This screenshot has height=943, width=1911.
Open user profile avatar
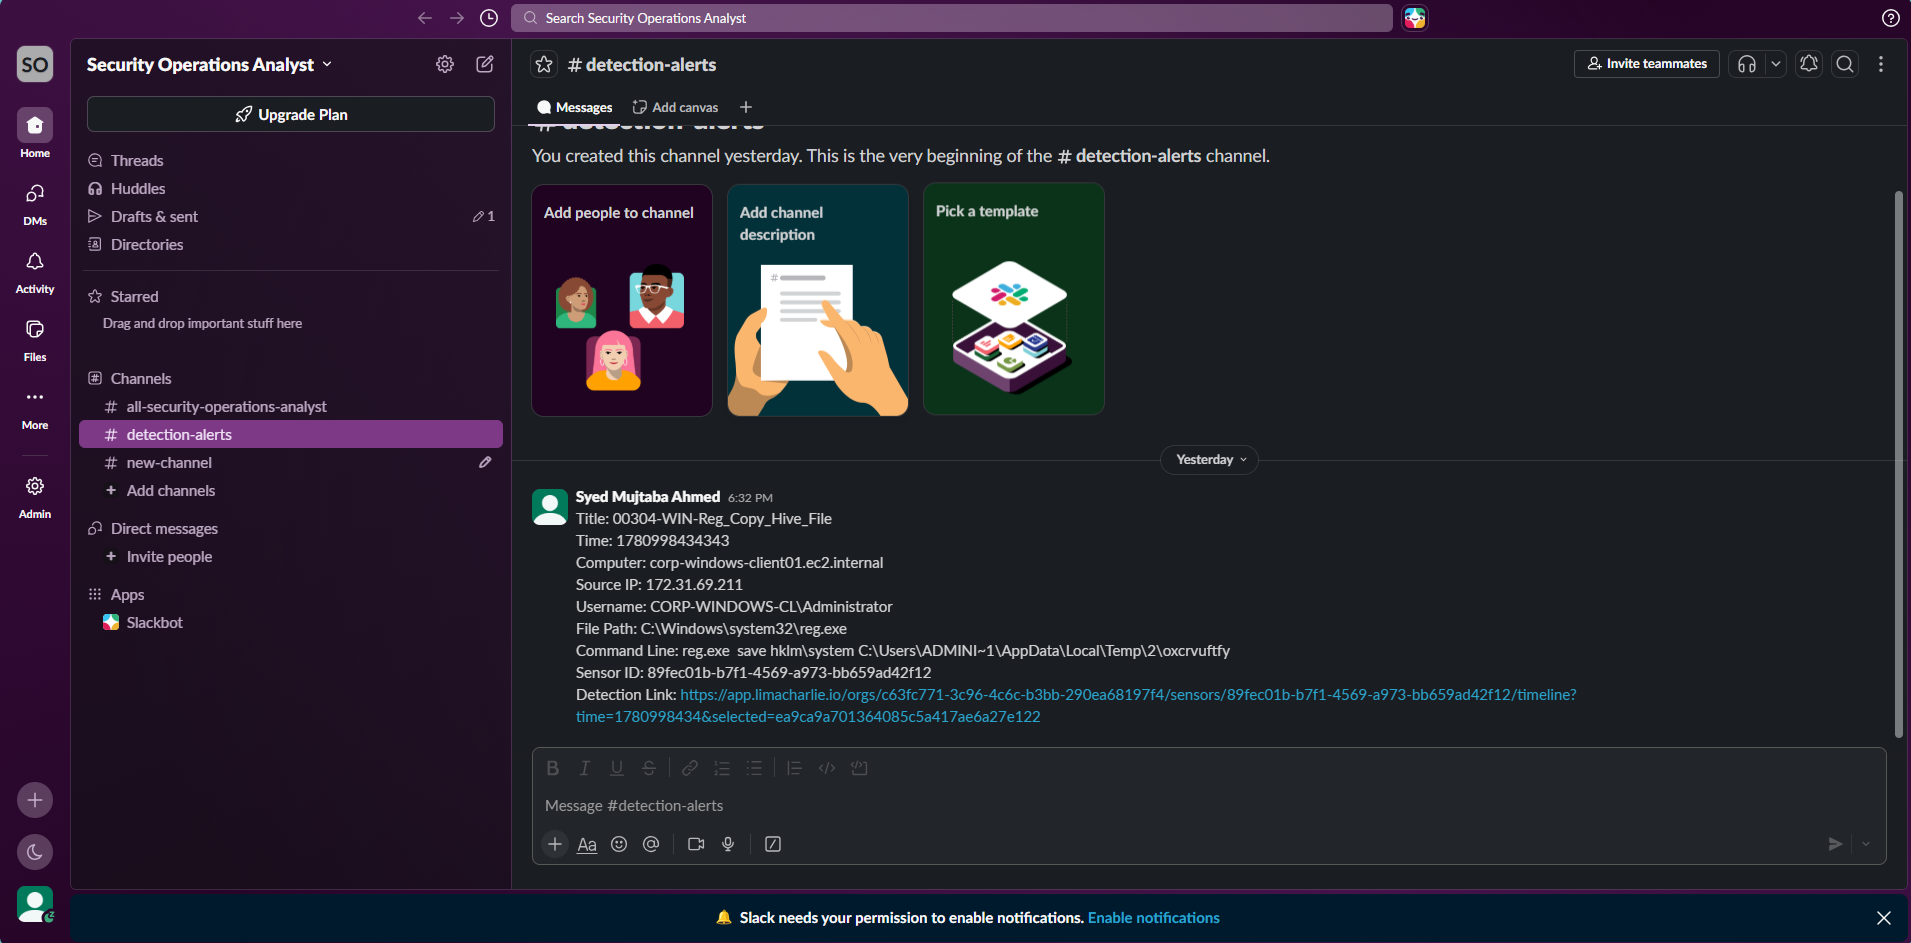[35, 904]
